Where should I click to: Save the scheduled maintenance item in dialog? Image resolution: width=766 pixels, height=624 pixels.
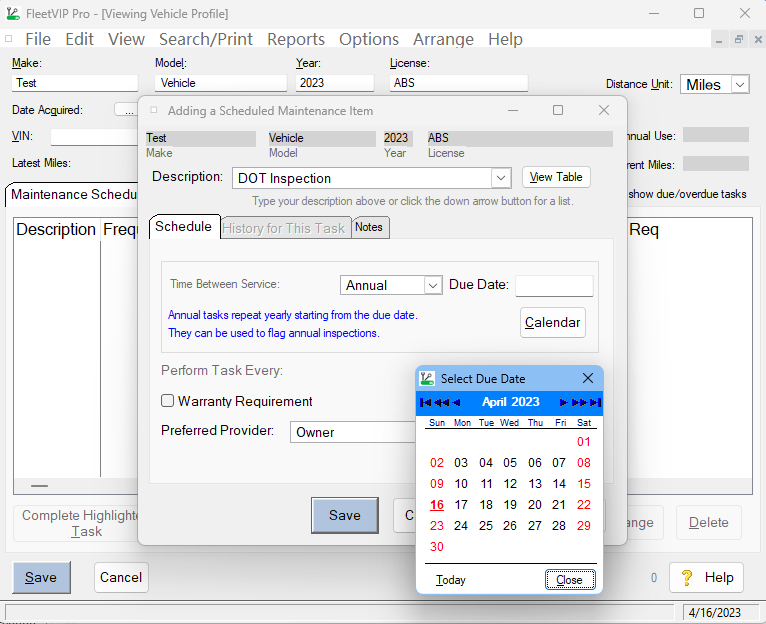(x=345, y=515)
